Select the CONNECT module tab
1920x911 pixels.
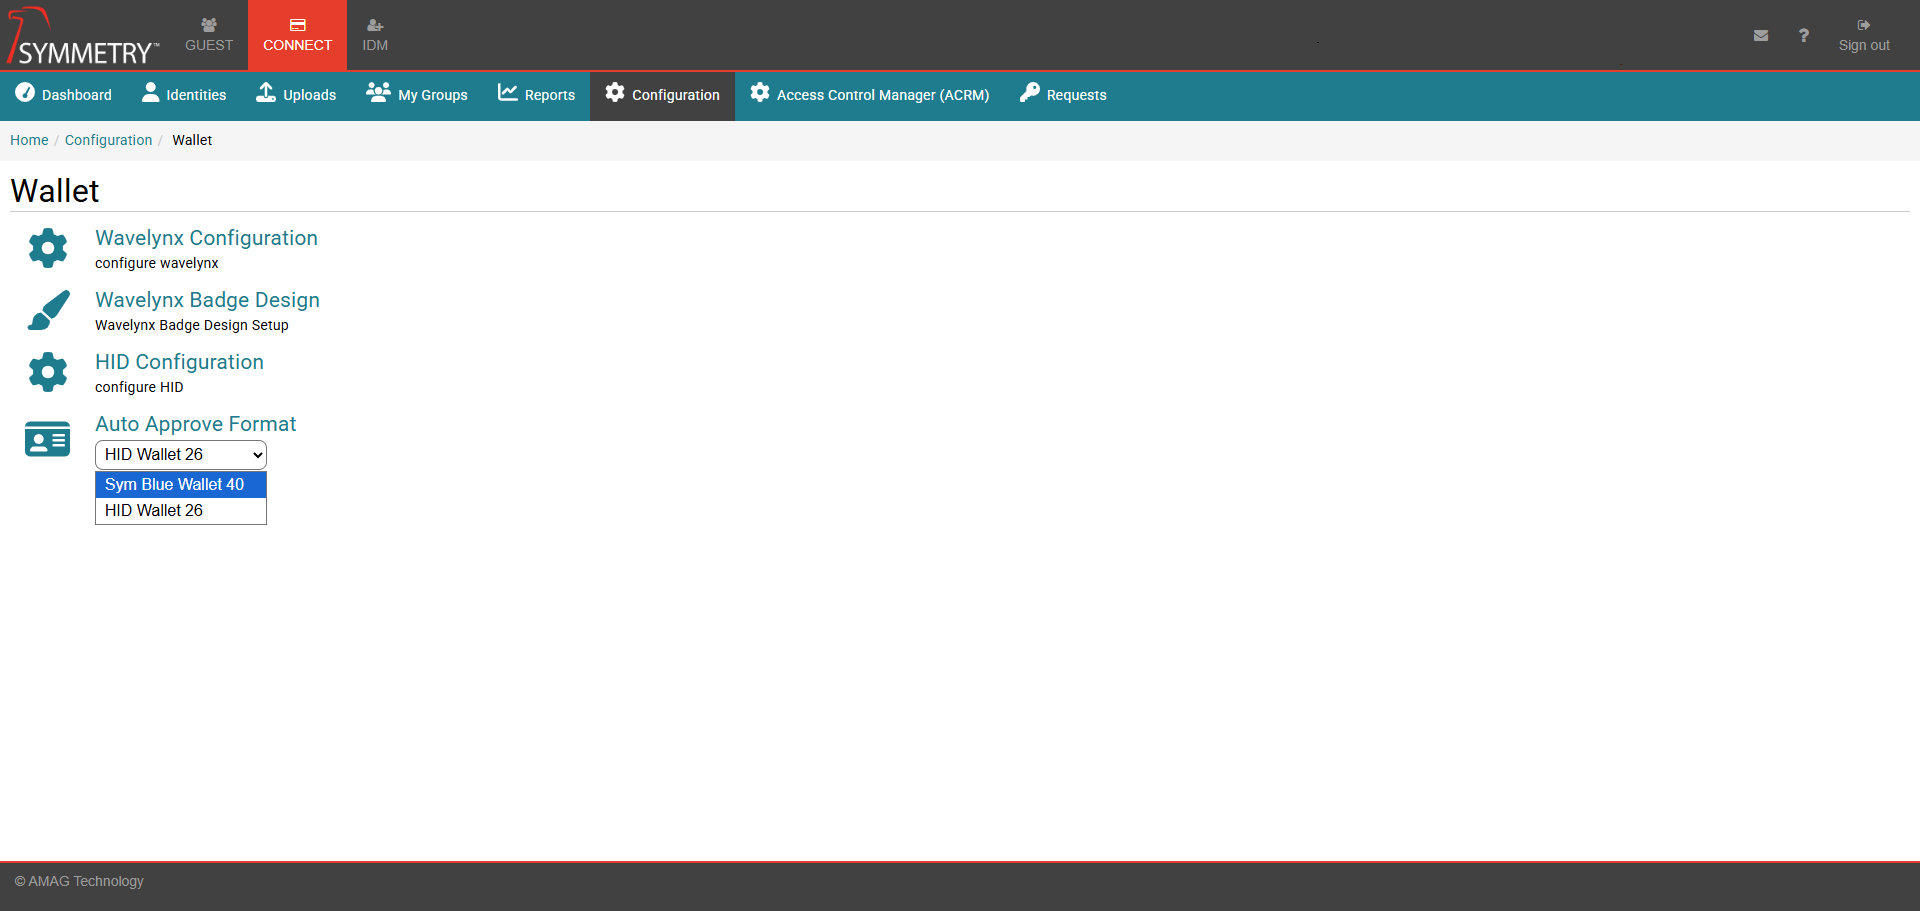(297, 35)
